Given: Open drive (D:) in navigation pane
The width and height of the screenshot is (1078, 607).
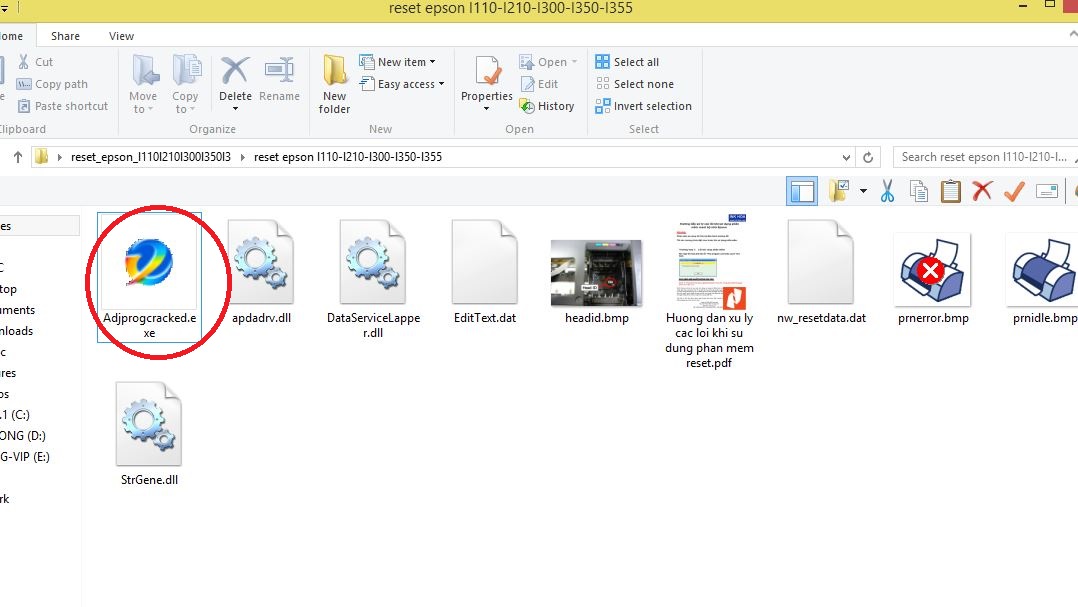Looking at the screenshot, I should click(23, 435).
